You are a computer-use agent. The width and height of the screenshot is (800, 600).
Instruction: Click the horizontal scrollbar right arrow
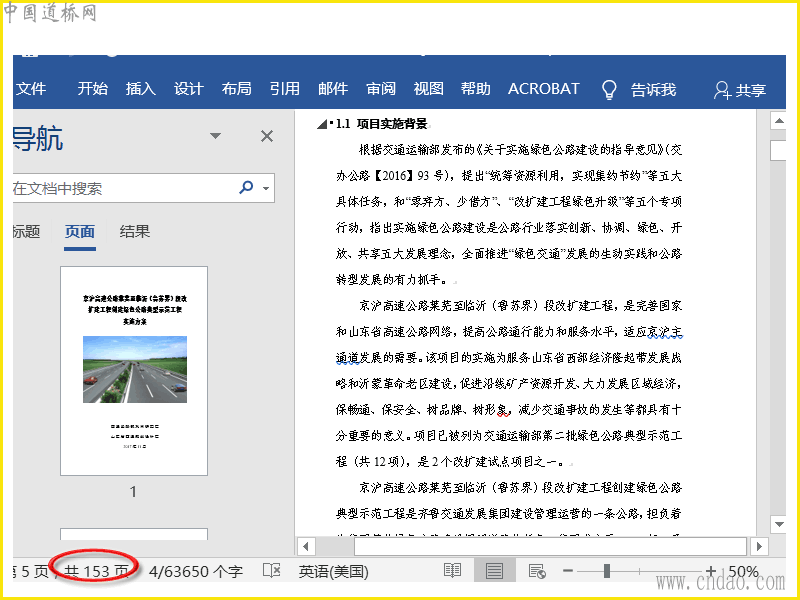click(759, 546)
